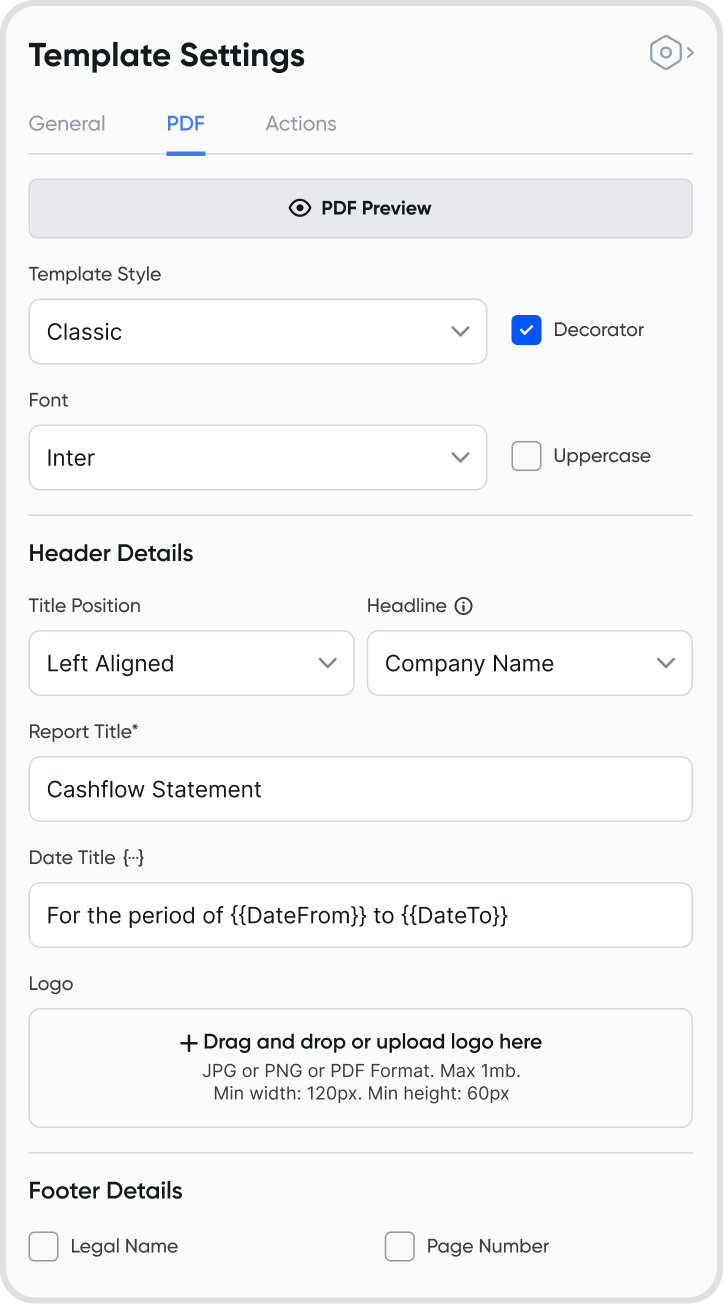
Task: Click the hexagon settings icon at top right
Action: tap(666, 53)
